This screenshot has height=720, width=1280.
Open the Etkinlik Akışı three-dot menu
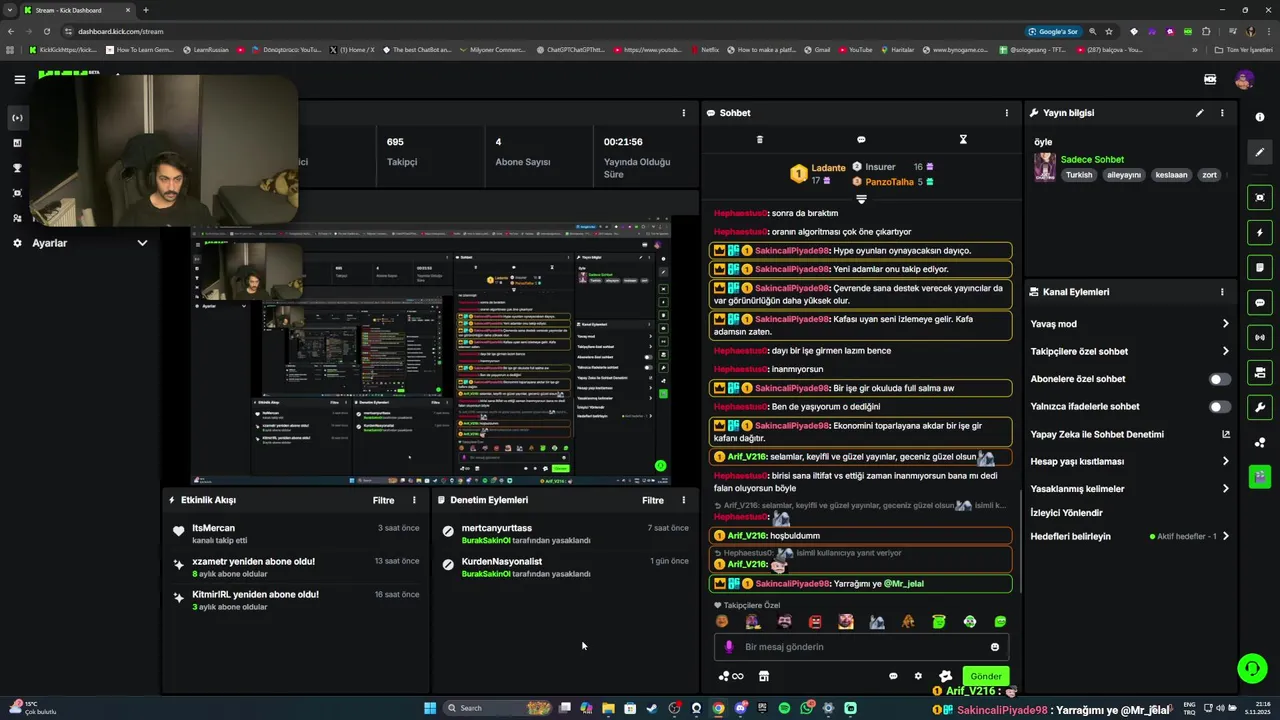pos(414,500)
